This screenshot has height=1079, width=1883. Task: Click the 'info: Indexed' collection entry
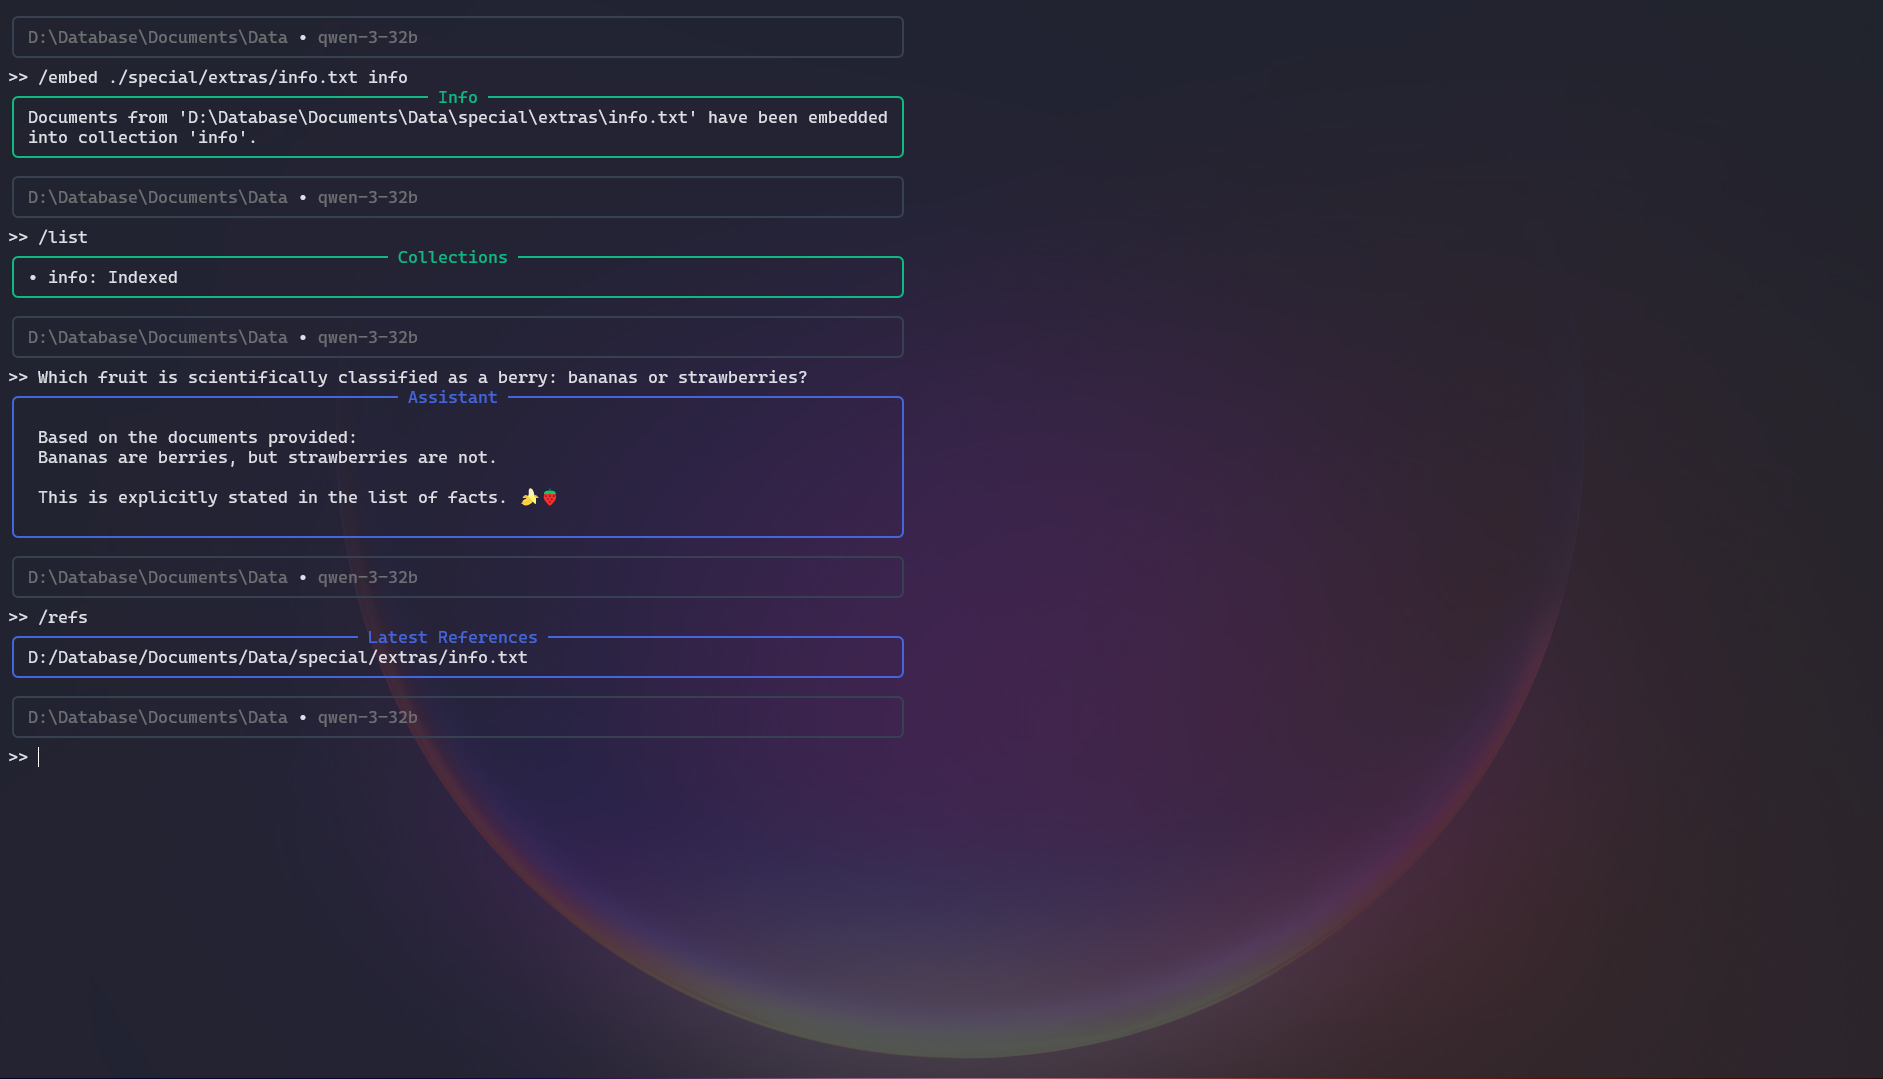(112, 277)
